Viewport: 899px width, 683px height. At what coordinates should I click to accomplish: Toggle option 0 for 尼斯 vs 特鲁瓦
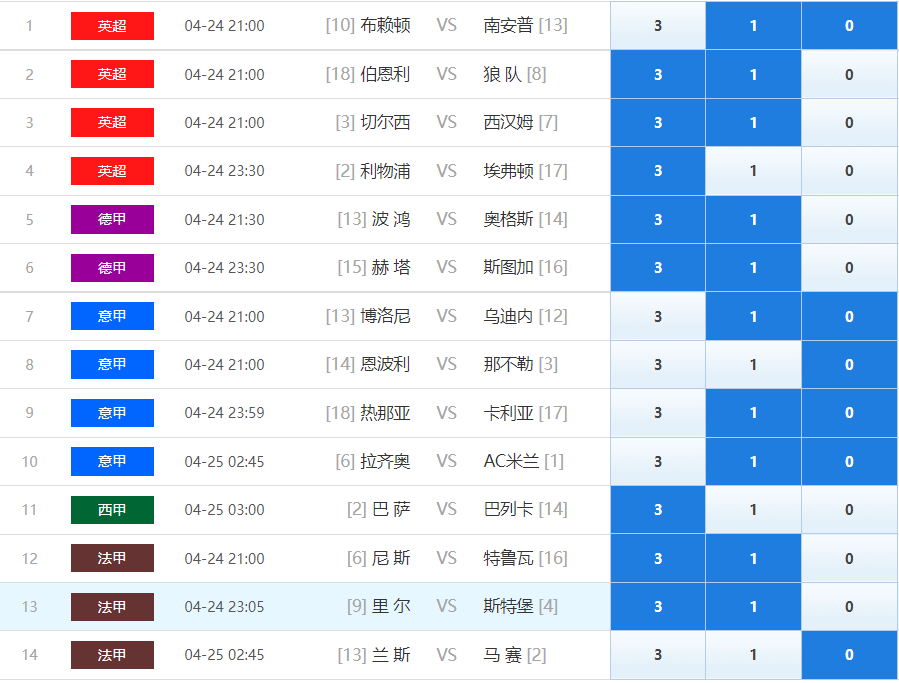849,559
